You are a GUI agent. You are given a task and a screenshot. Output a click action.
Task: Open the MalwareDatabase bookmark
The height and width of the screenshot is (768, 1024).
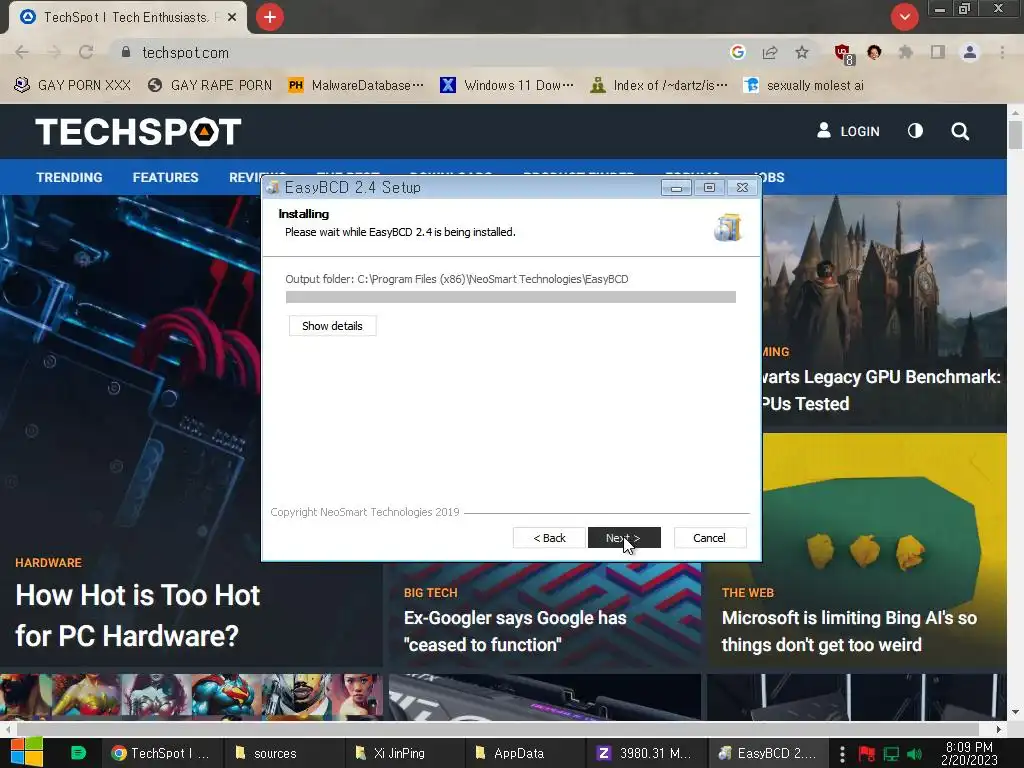pos(356,86)
